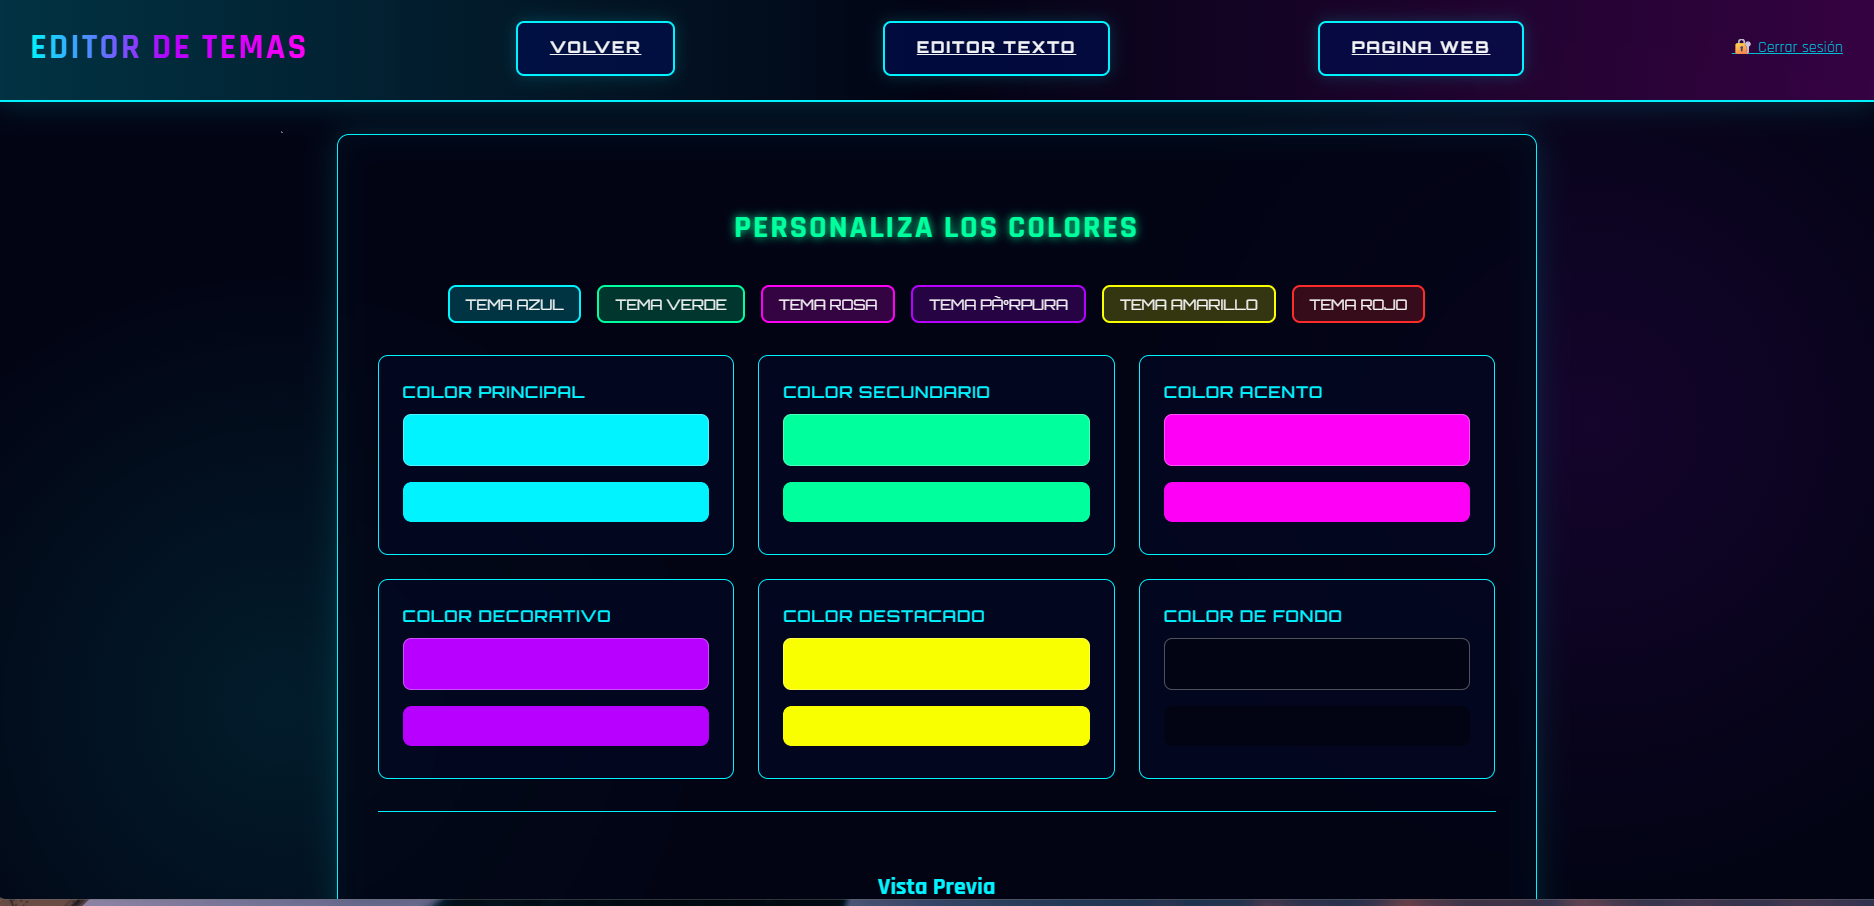Open the PAGINA WEB page

tap(1419, 48)
